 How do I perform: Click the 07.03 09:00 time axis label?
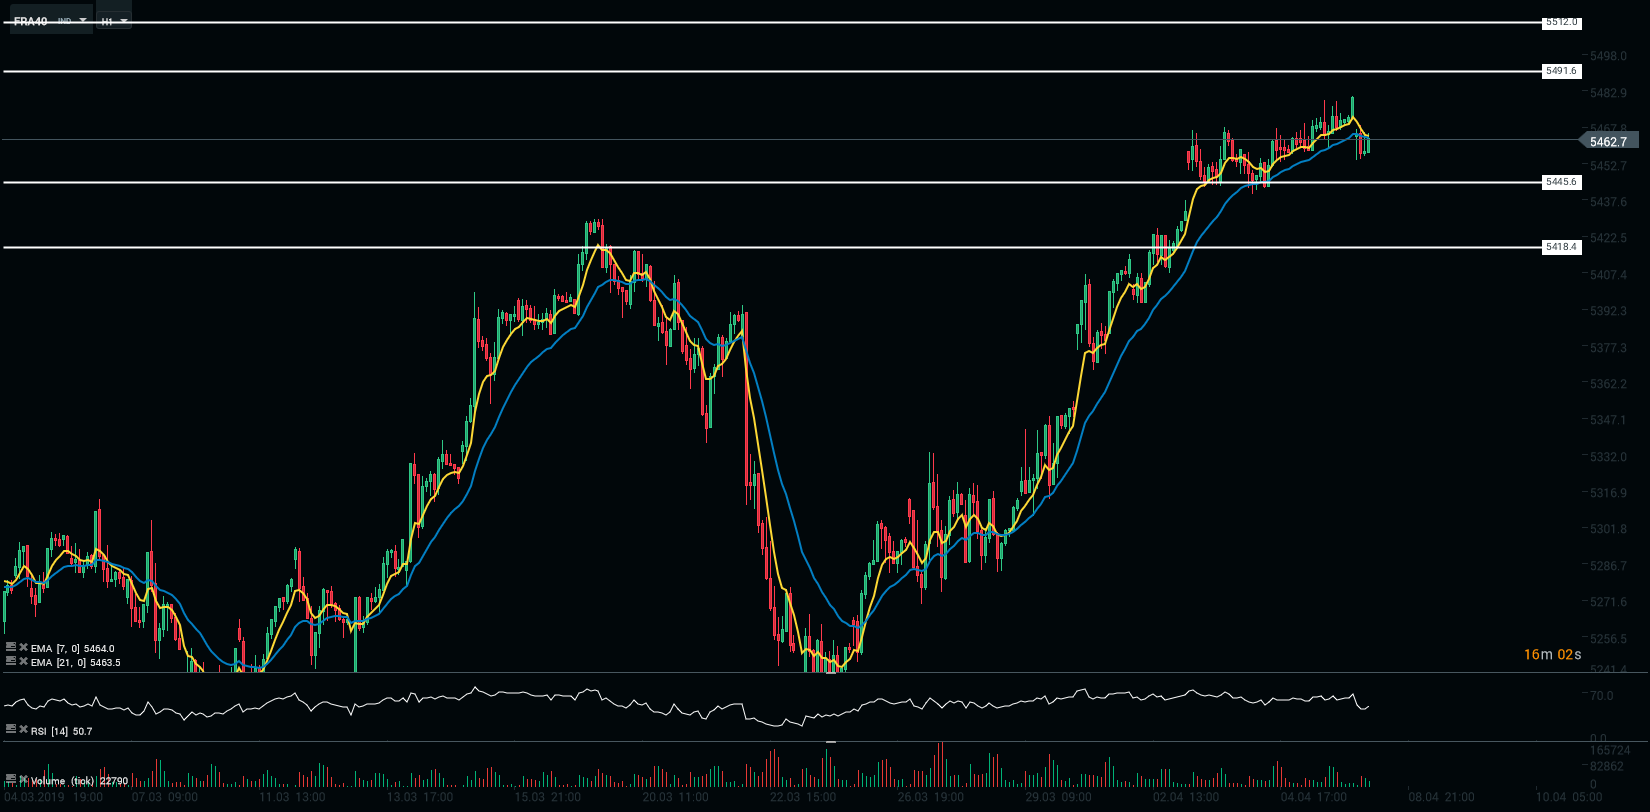point(164,798)
